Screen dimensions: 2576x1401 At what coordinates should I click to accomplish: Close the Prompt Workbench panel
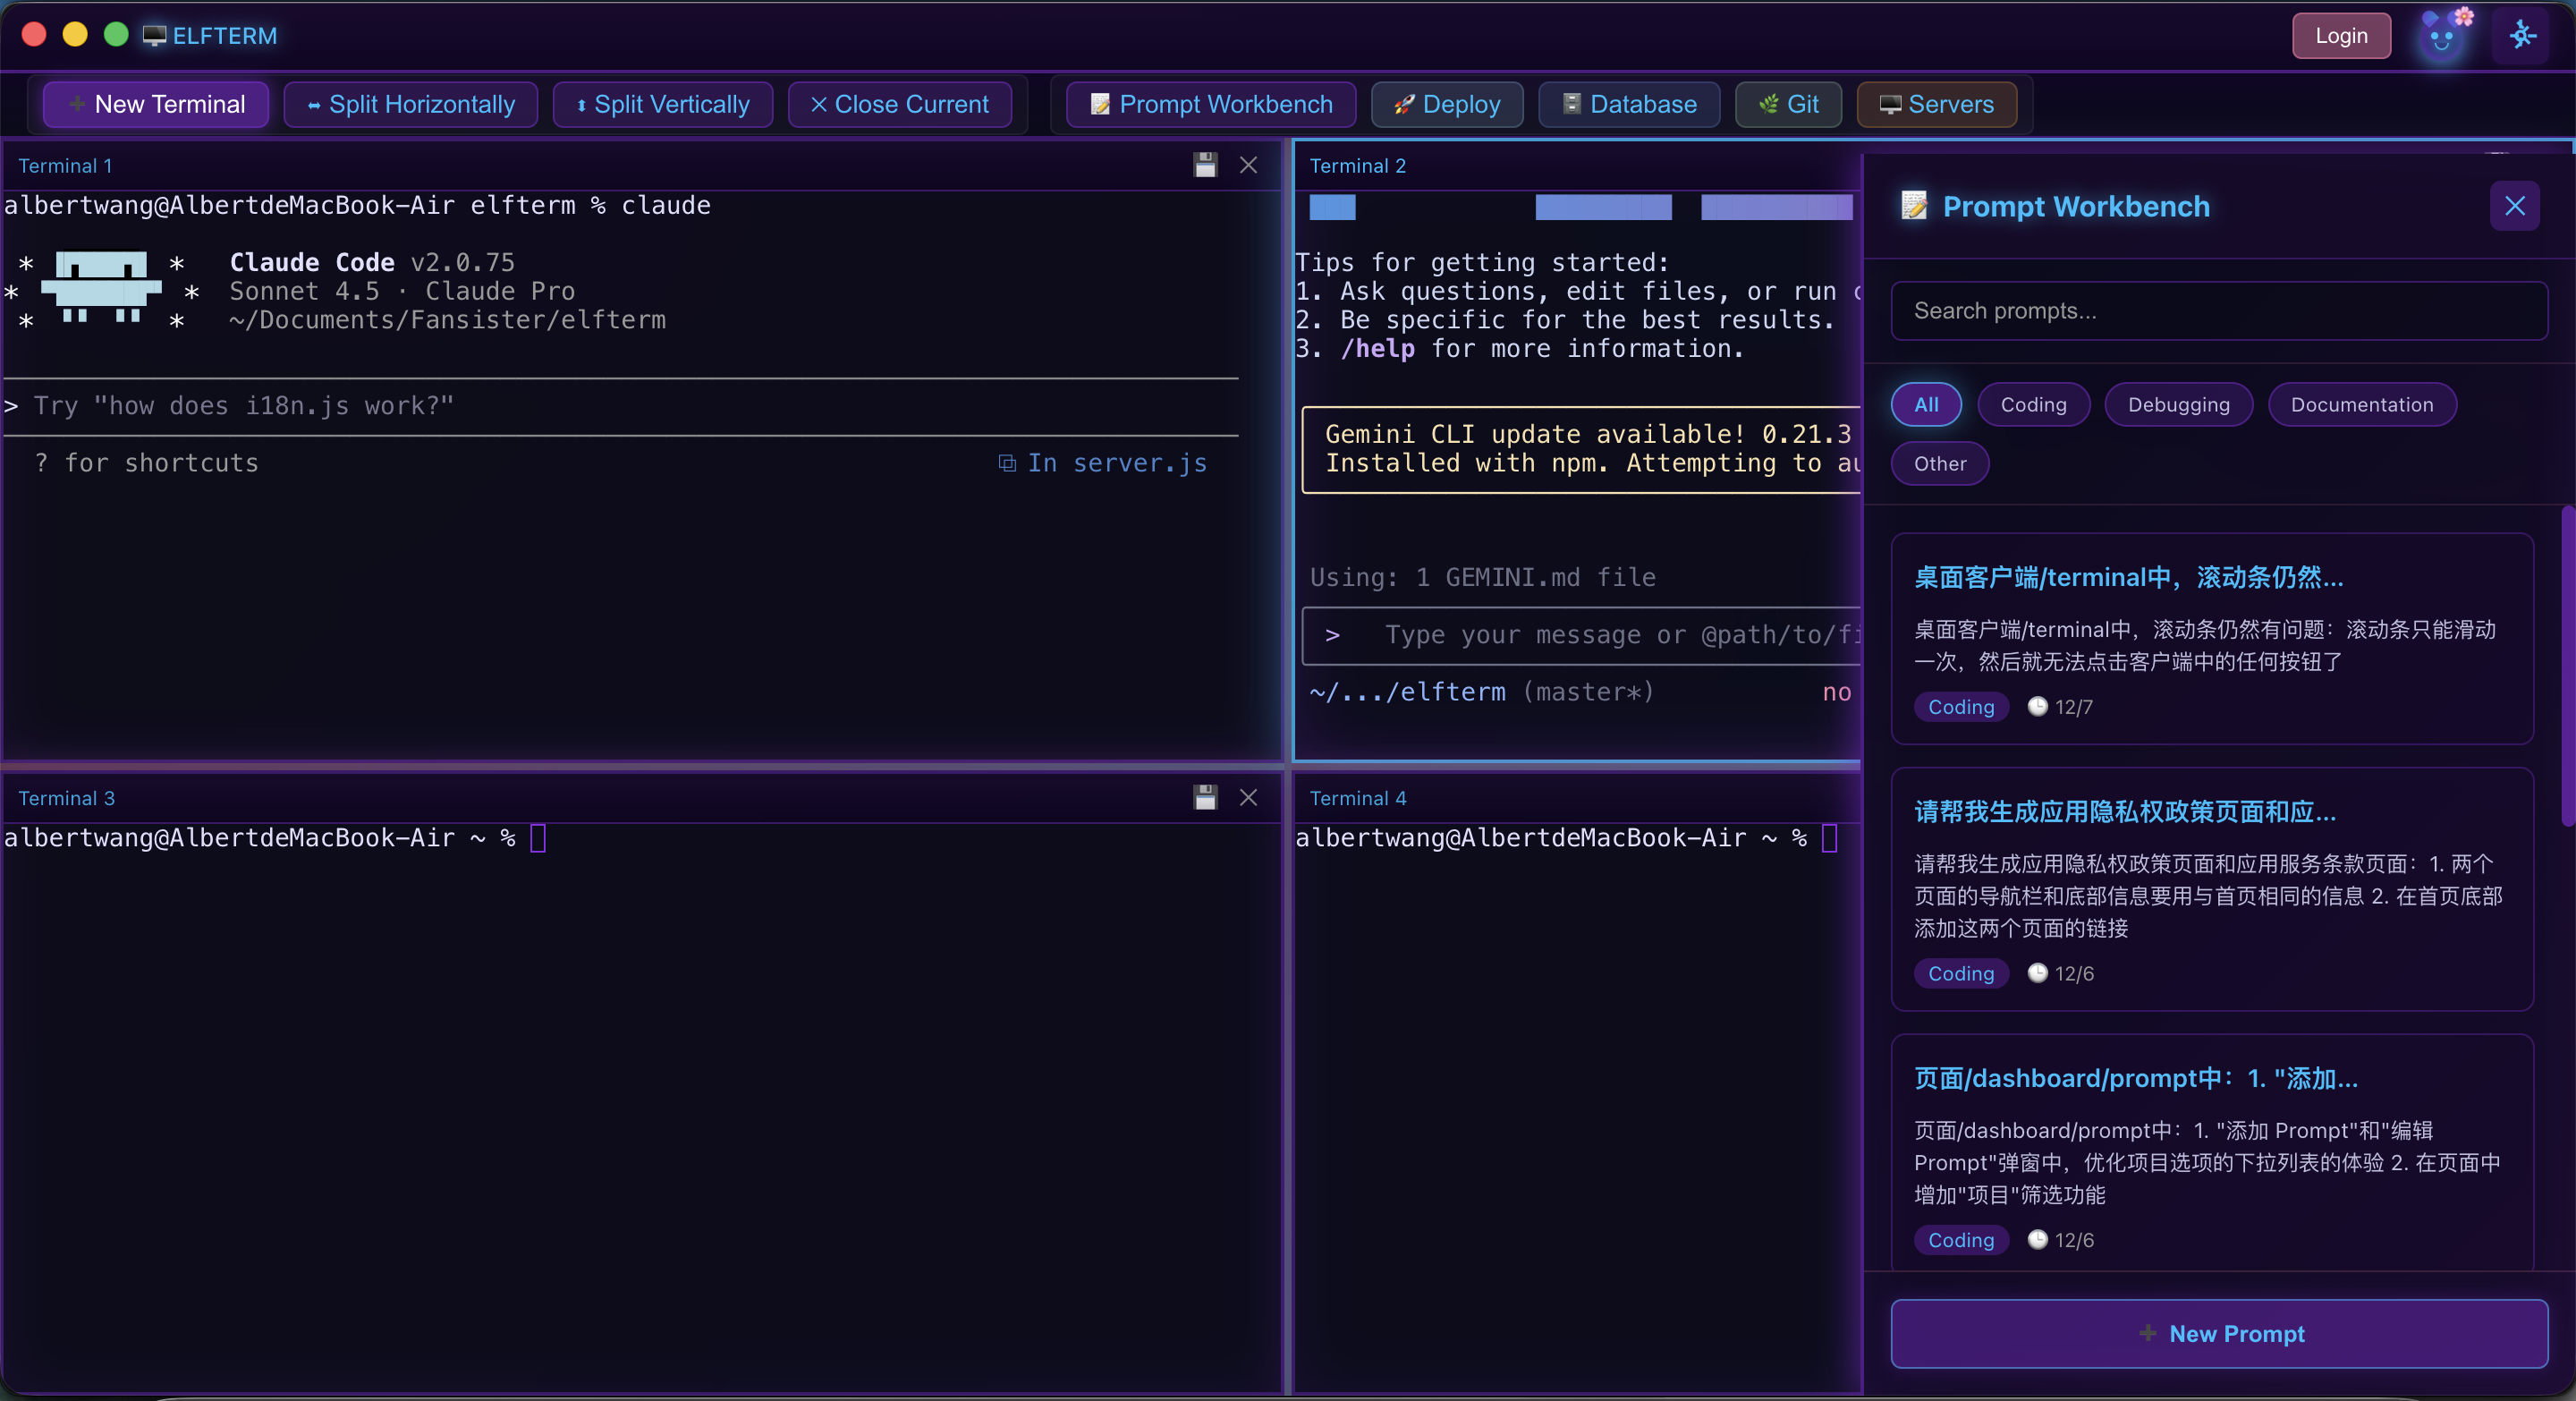click(x=2514, y=206)
